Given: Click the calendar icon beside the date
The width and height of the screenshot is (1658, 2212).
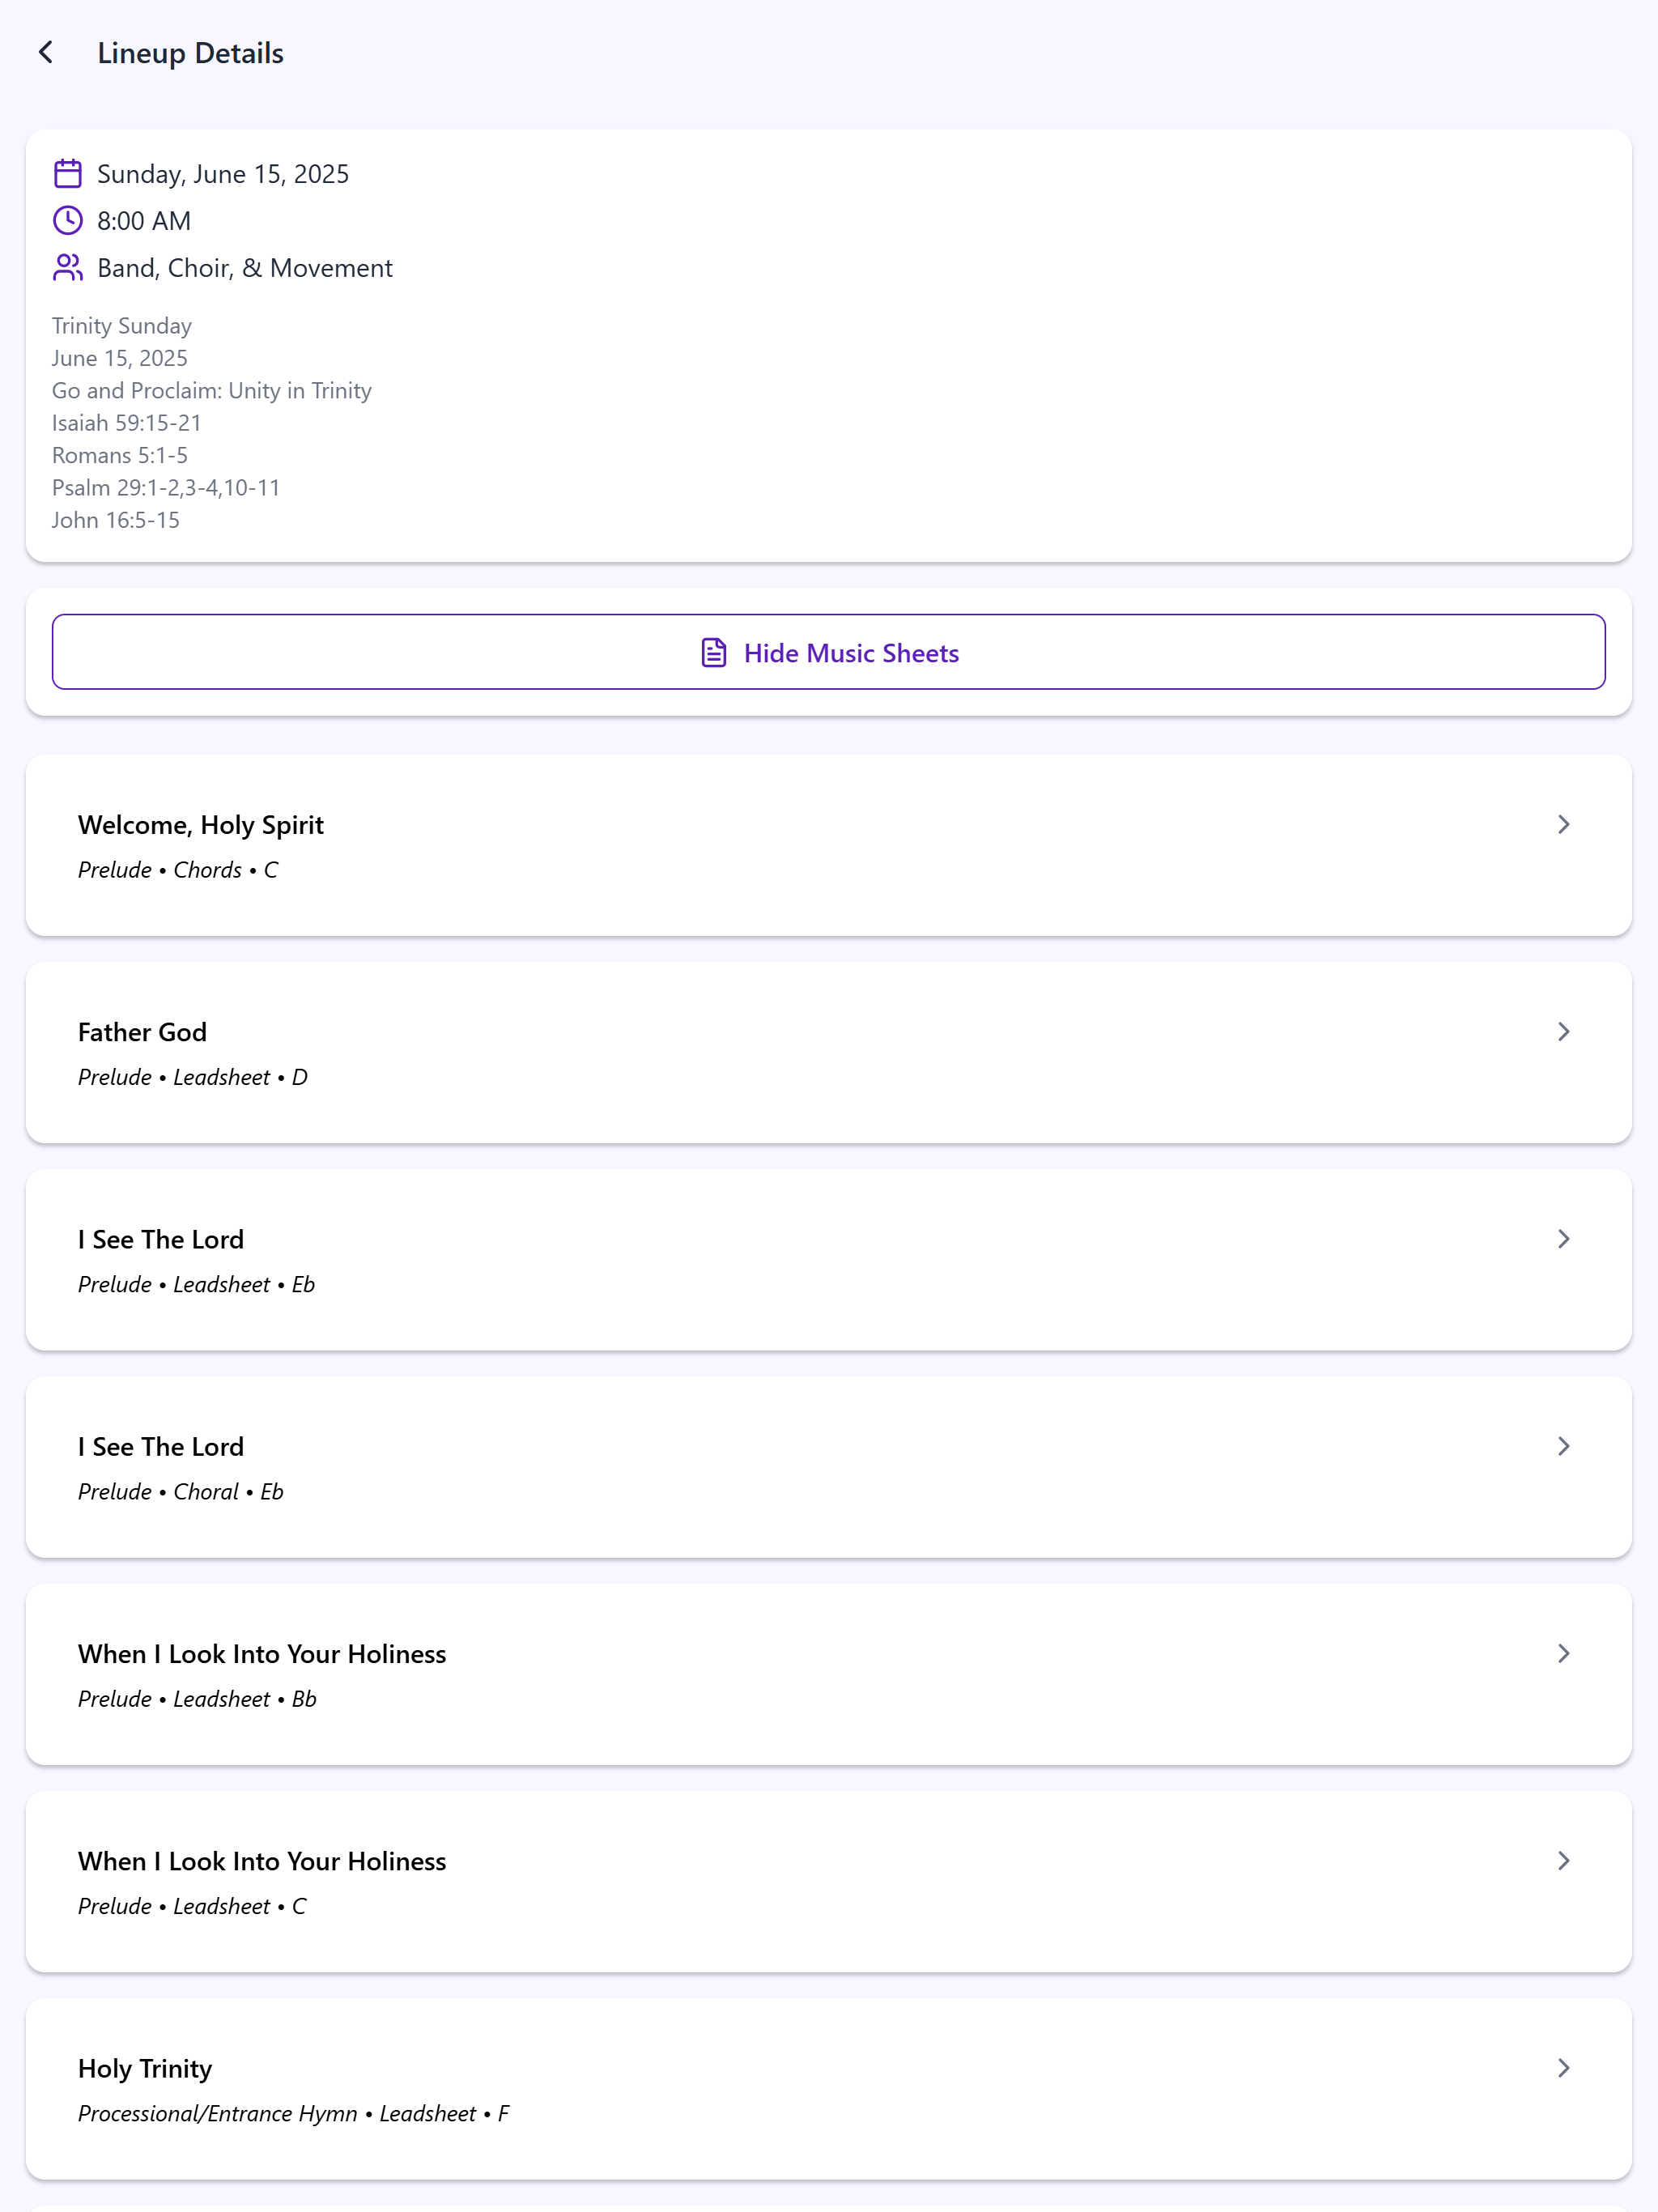Looking at the screenshot, I should [67, 174].
